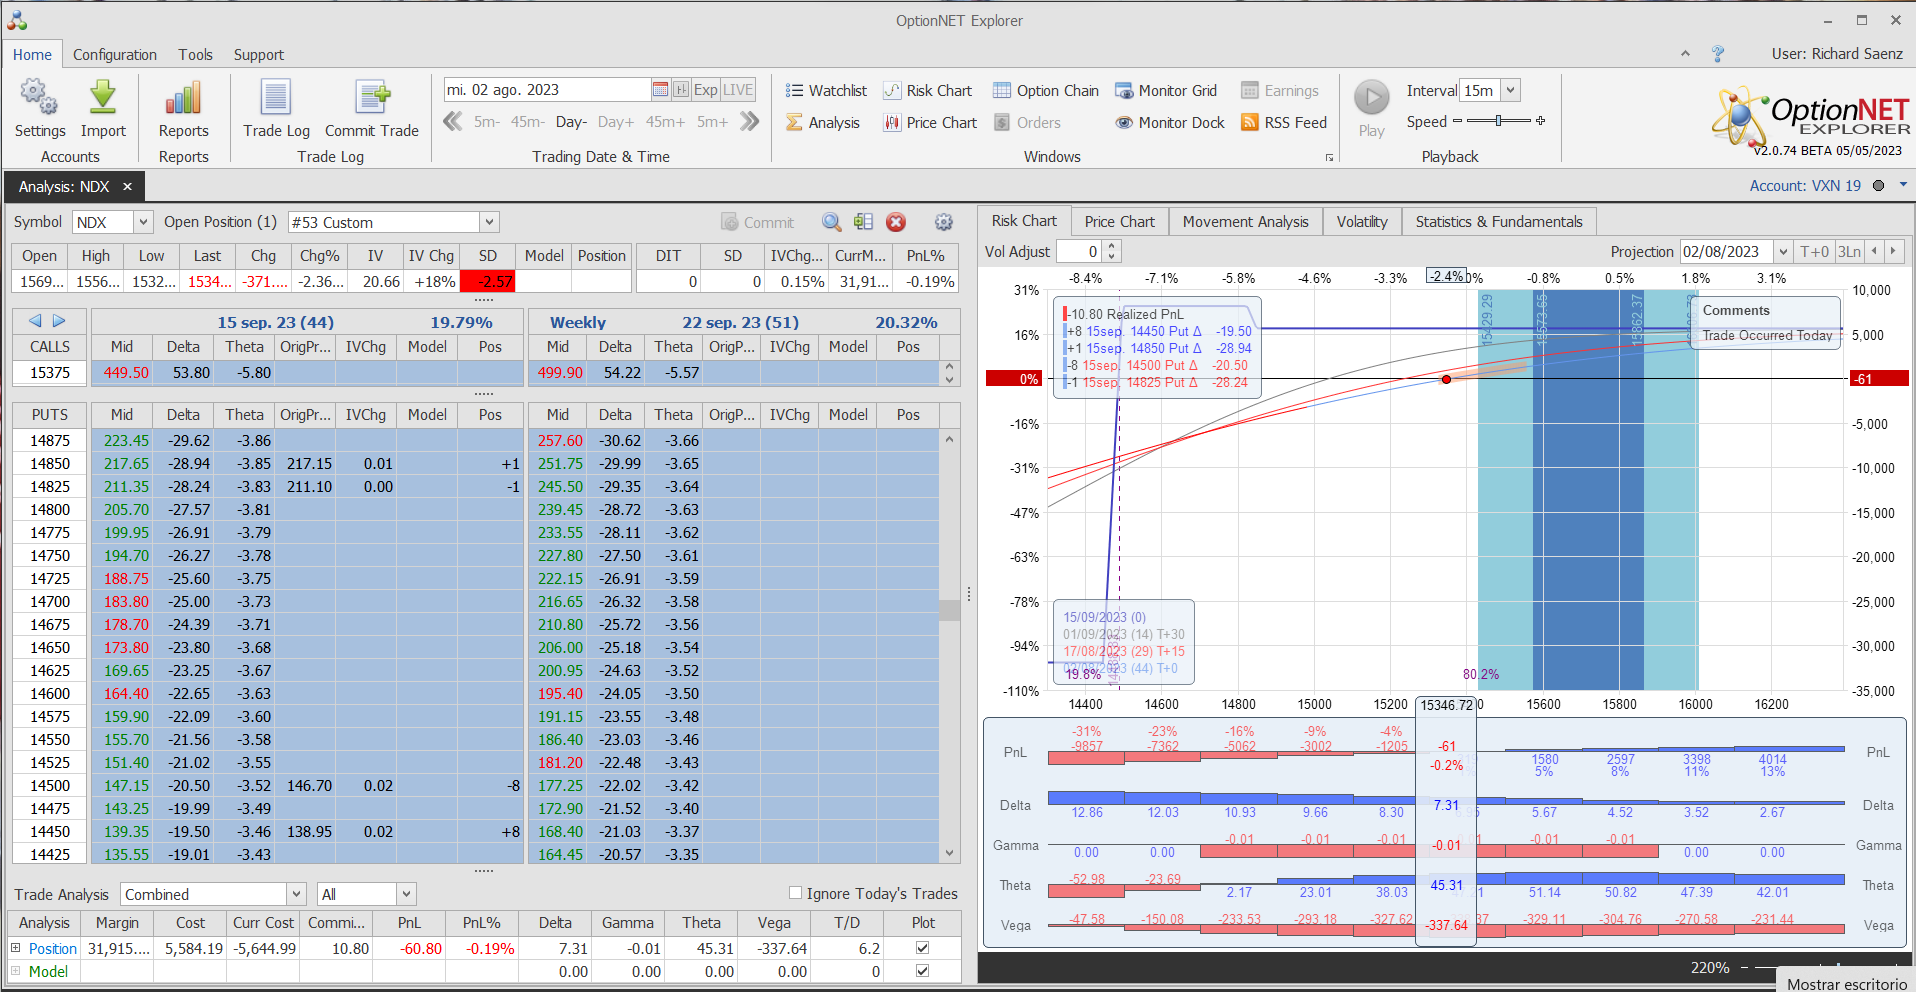This screenshot has width=1916, height=992.
Task: Toggle the Model row Plot checkbox
Action: pos(922,971)
